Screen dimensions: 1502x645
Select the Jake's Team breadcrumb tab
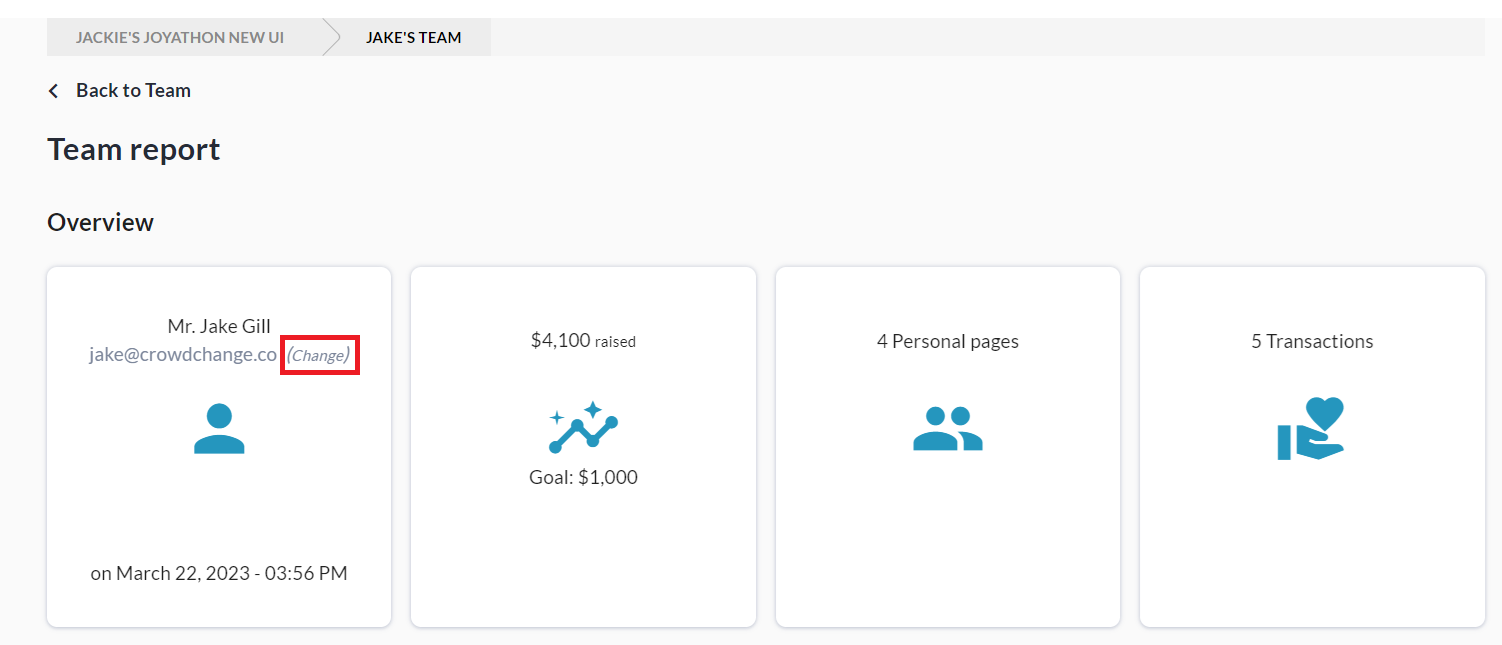(413, 38)
